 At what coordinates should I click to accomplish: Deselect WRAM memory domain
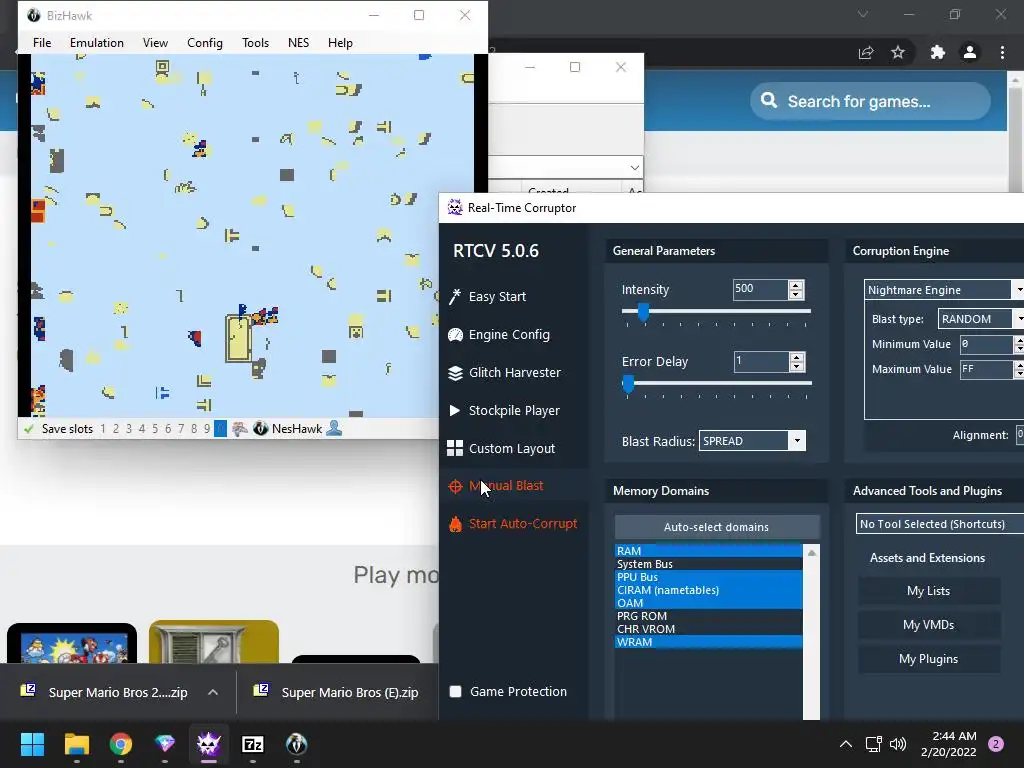(x=708, y=642)
